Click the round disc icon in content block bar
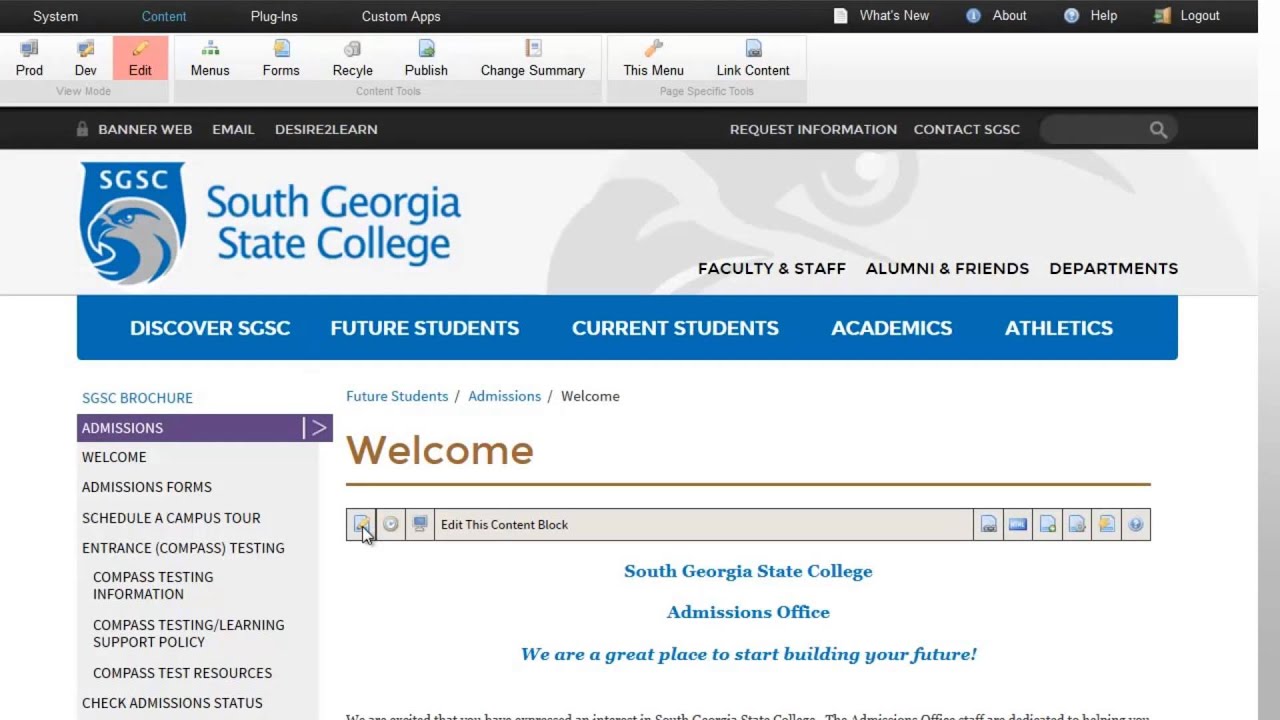The width and height of the screenshot is (1280, 720). tap(391, 524)
